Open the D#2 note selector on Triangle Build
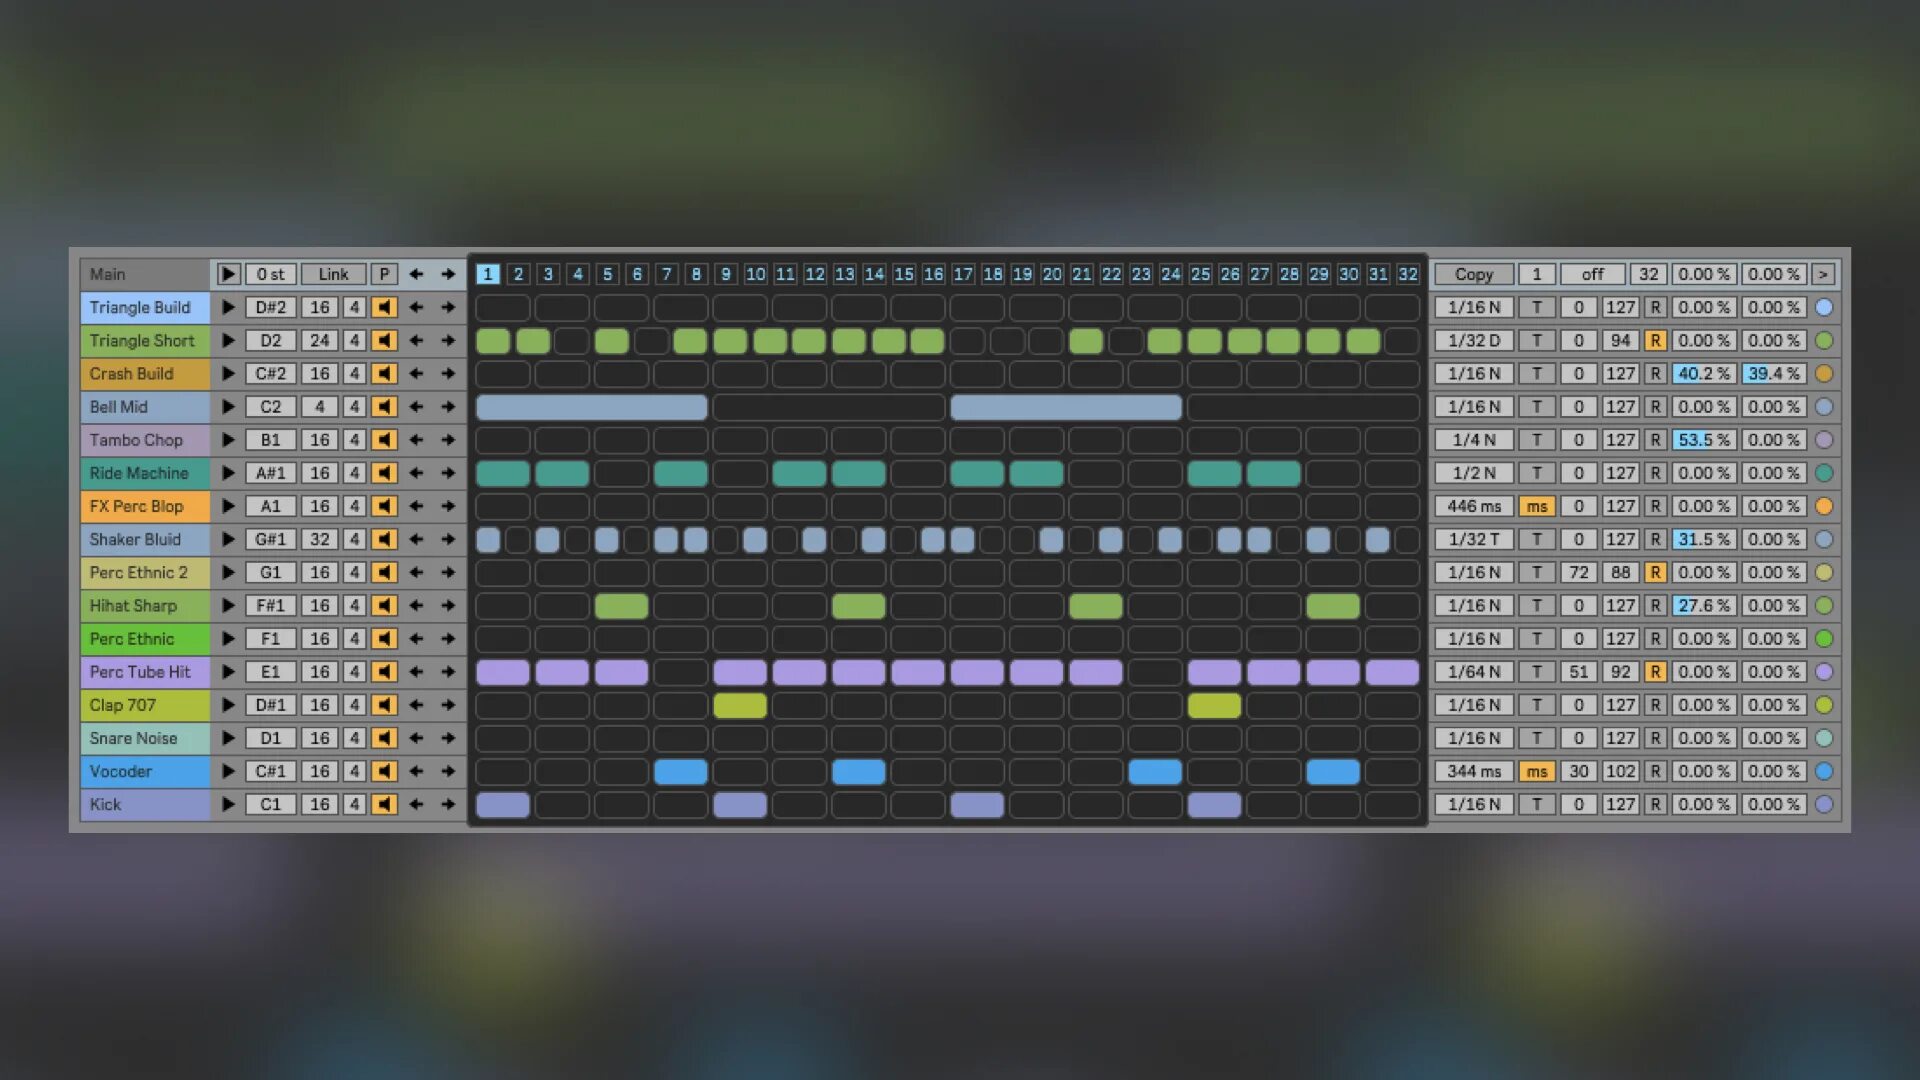 [x=270, y=307]
